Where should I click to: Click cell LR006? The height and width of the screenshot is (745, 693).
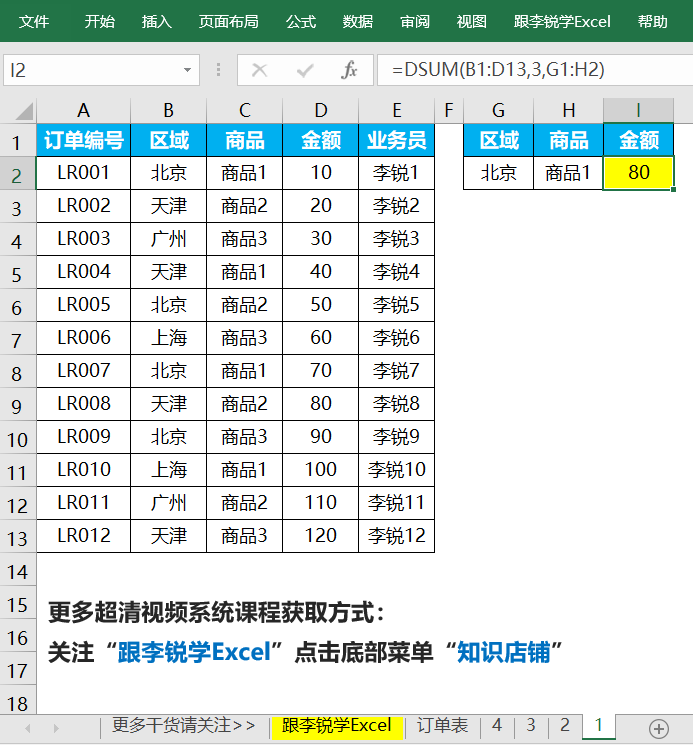(84, 338)
